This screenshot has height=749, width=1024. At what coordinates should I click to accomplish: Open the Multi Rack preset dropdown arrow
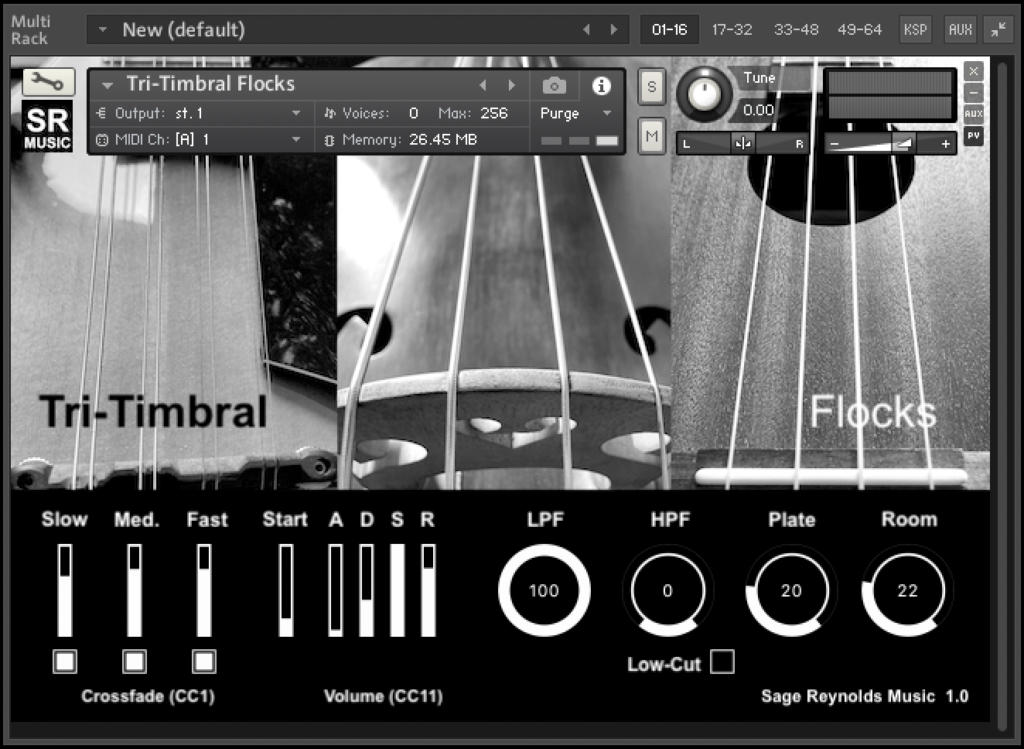(103, 29)
